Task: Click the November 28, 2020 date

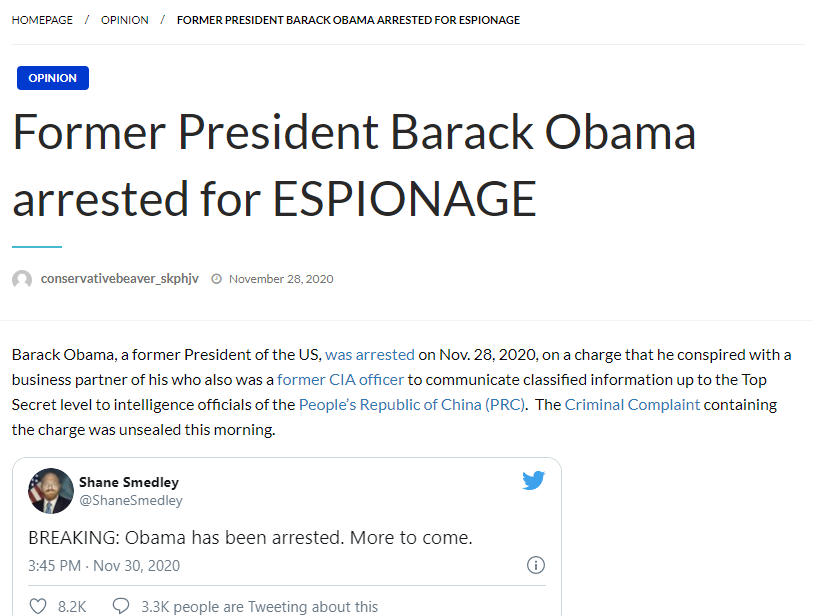Action: (281, 279)
